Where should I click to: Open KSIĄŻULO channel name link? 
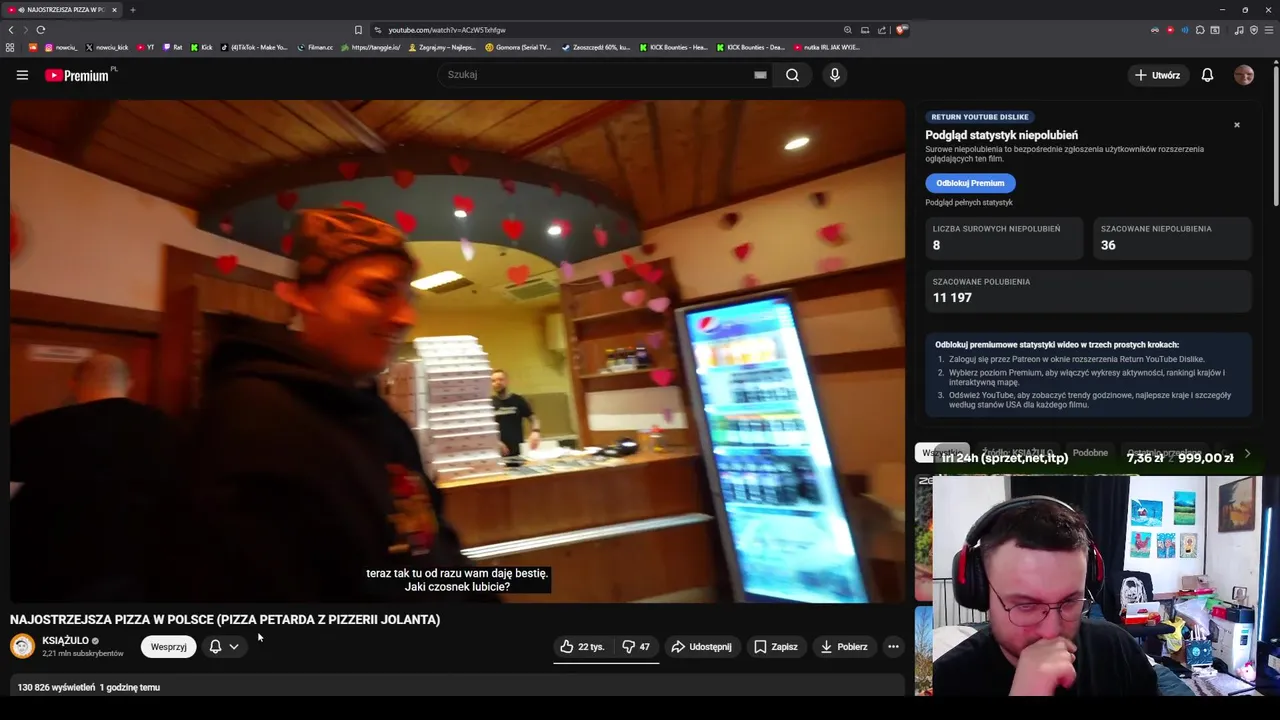pos(66,641)
